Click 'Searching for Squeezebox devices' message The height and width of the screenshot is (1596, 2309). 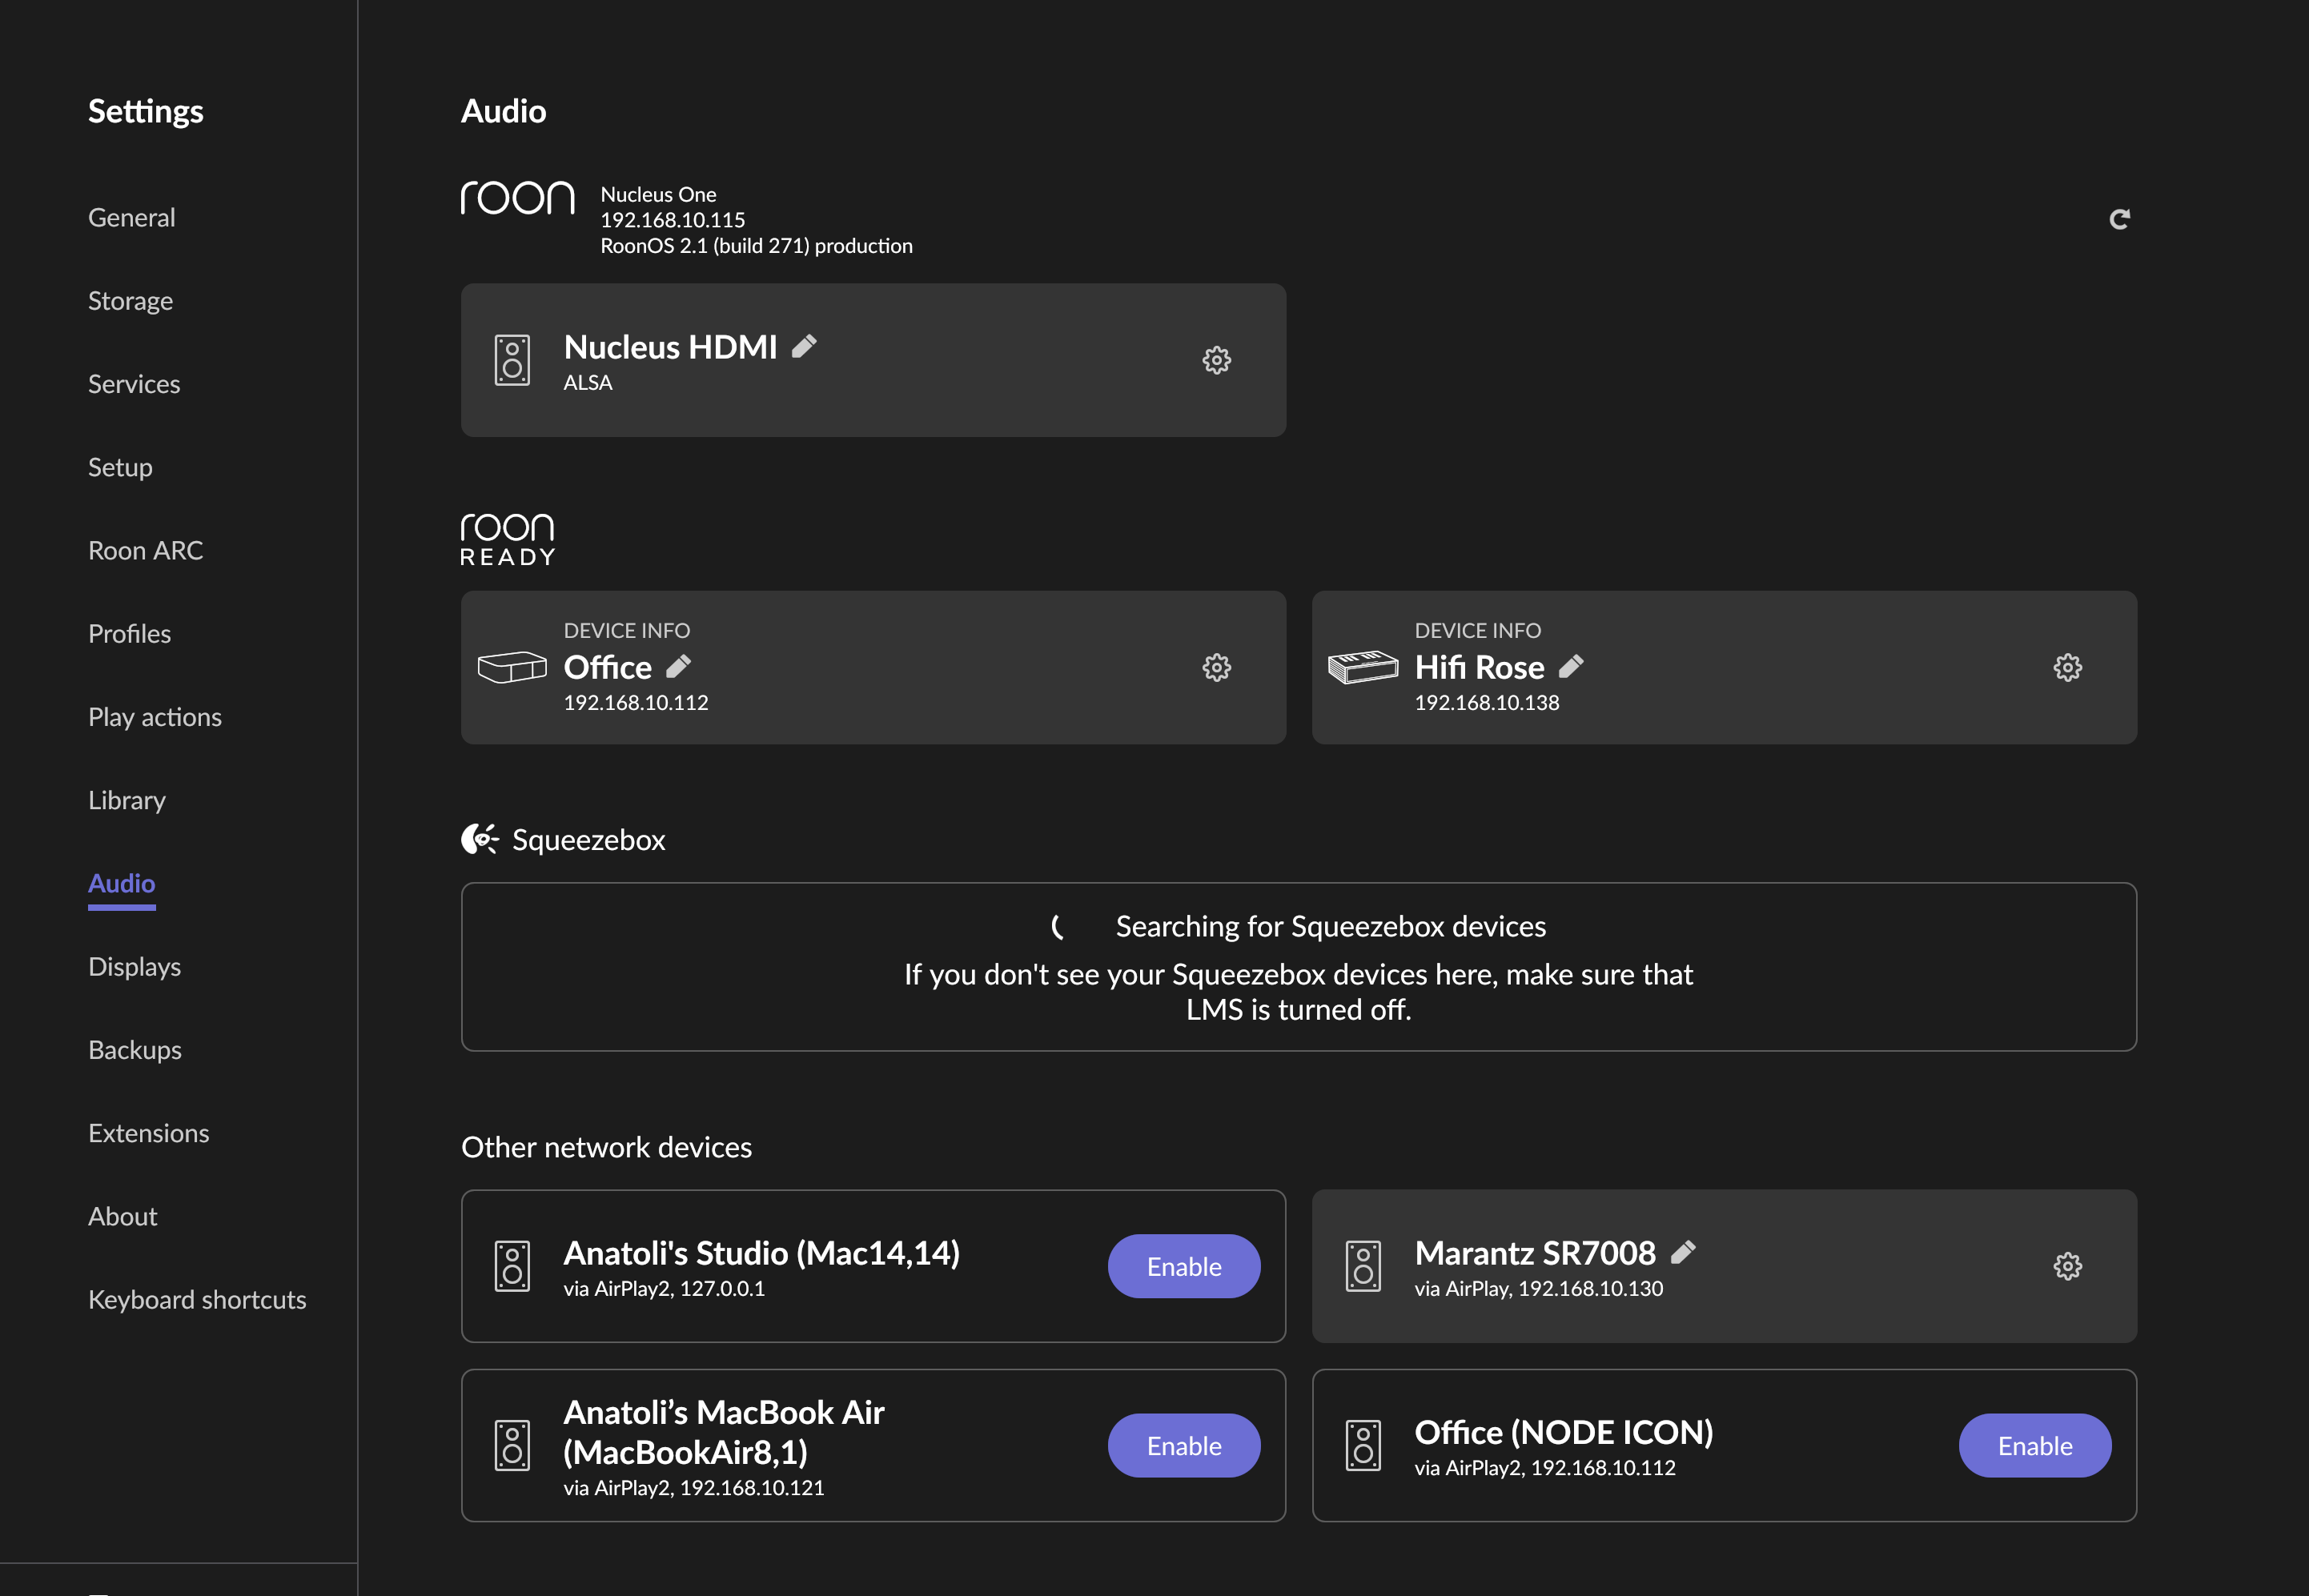pos(1330,926)
